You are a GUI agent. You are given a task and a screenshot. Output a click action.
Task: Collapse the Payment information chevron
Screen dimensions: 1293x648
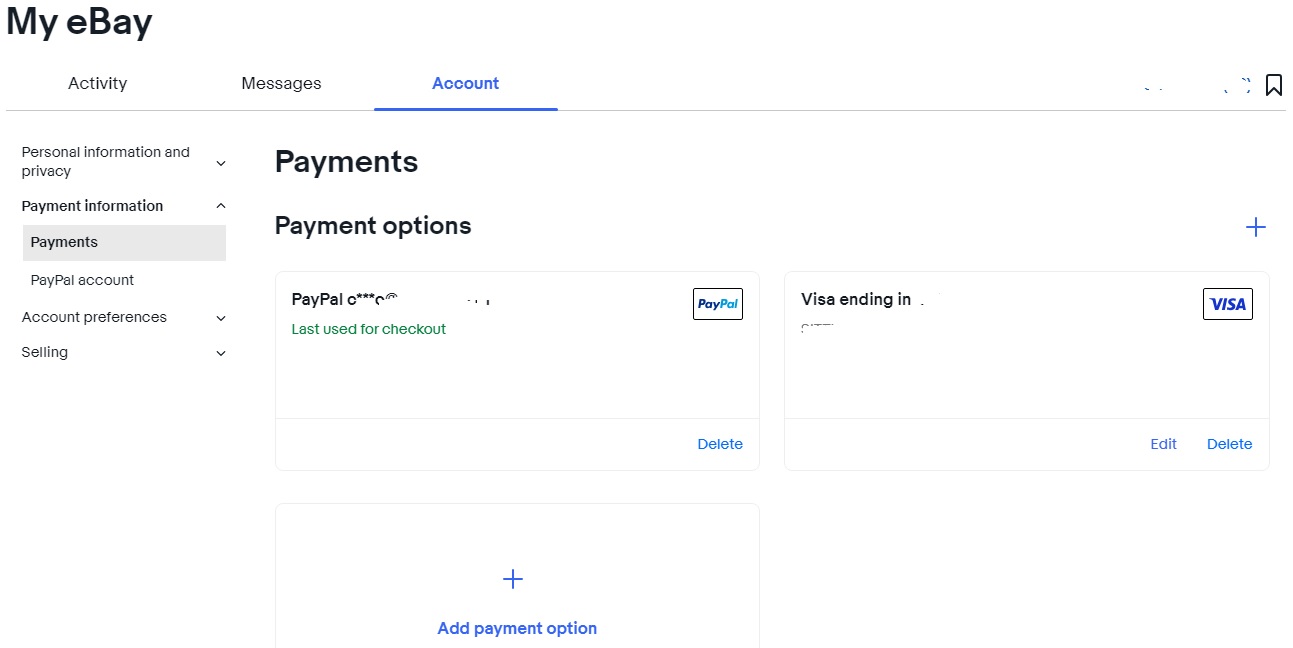(x=221, y=206)
